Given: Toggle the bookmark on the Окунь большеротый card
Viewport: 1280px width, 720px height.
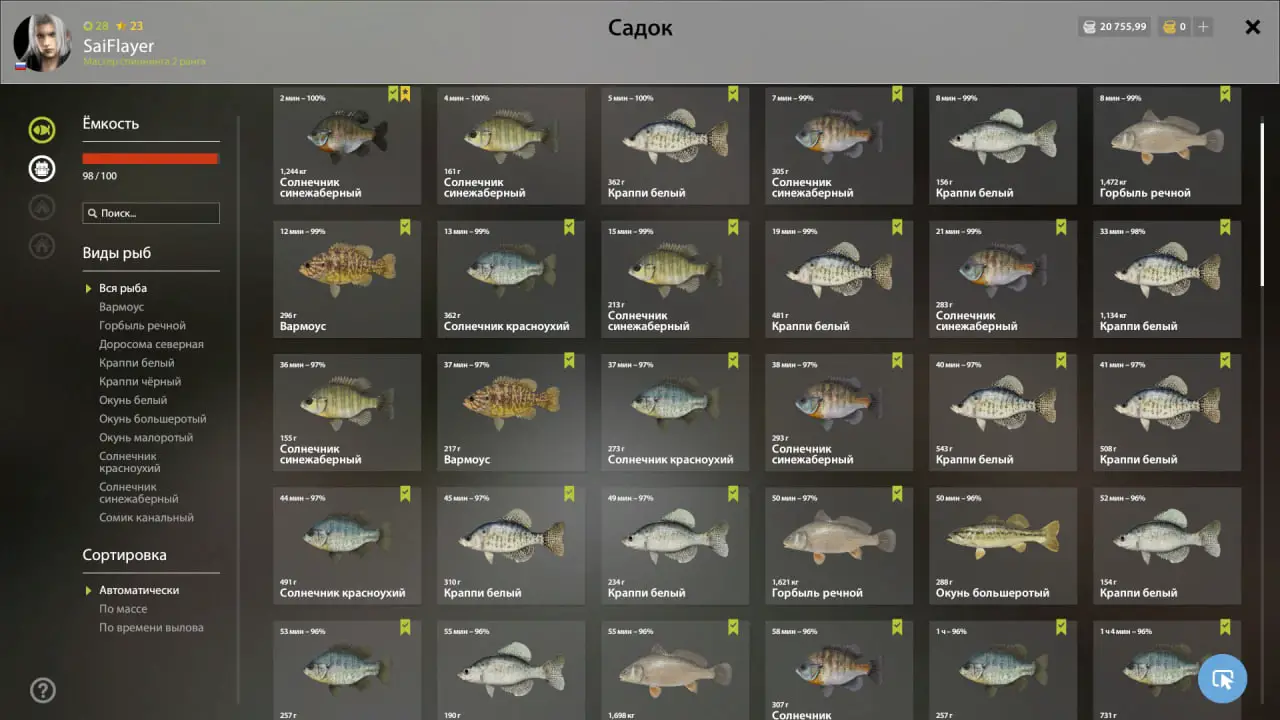Looking at the screenshot, I should tap(1061, 494).
